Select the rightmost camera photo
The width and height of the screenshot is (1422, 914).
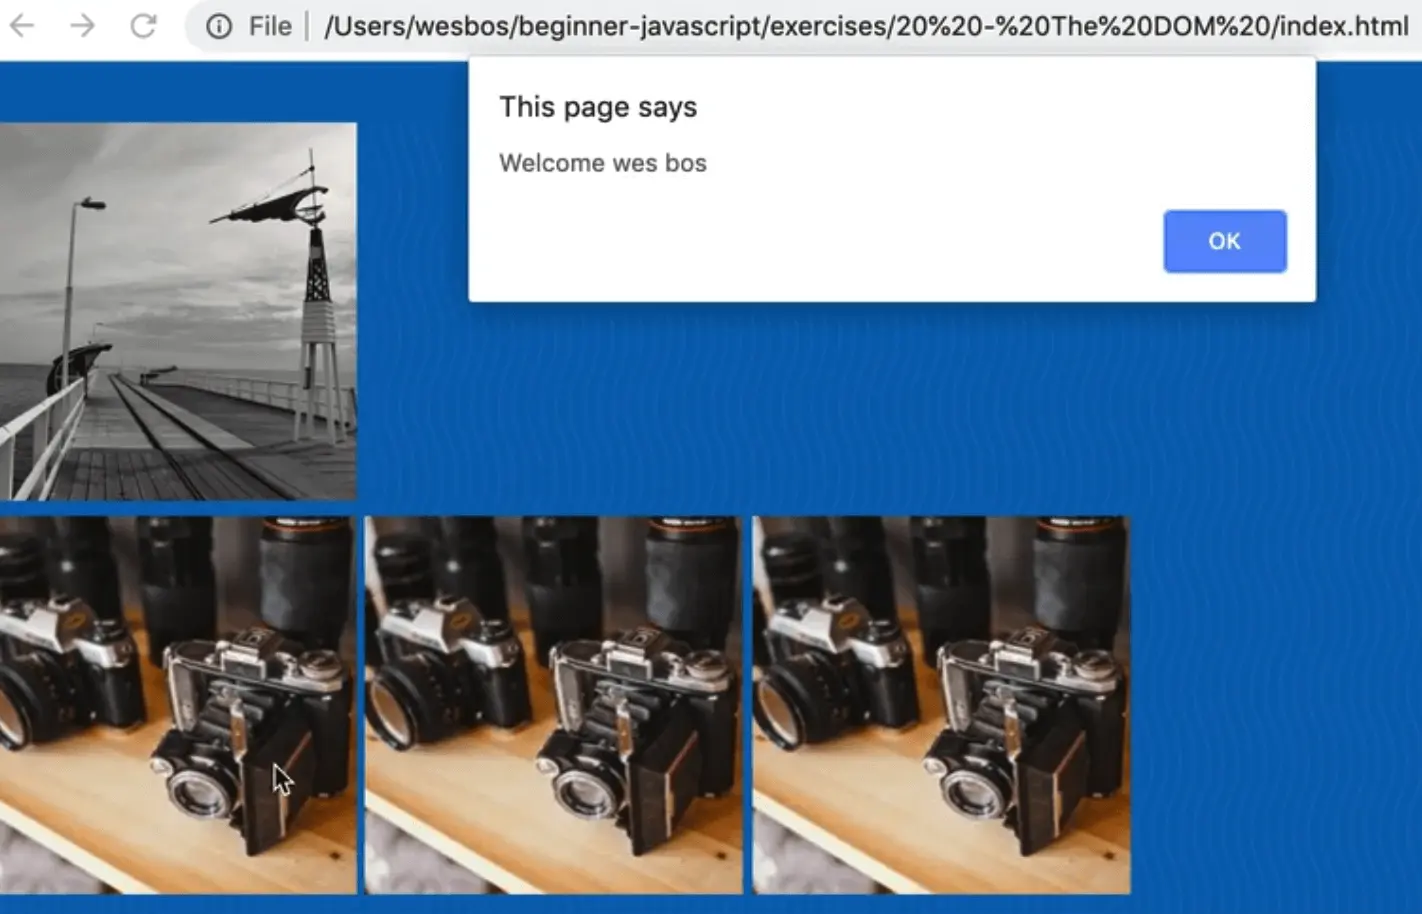pyautogui.click(x=940, y=704)
